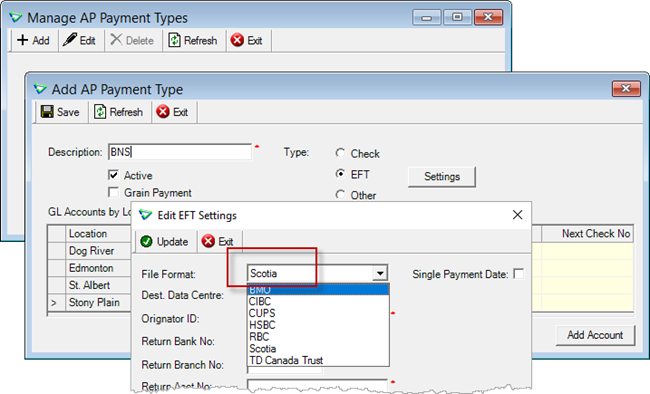
Task: Open the File Format dropdown arrow
Action: 380,274
